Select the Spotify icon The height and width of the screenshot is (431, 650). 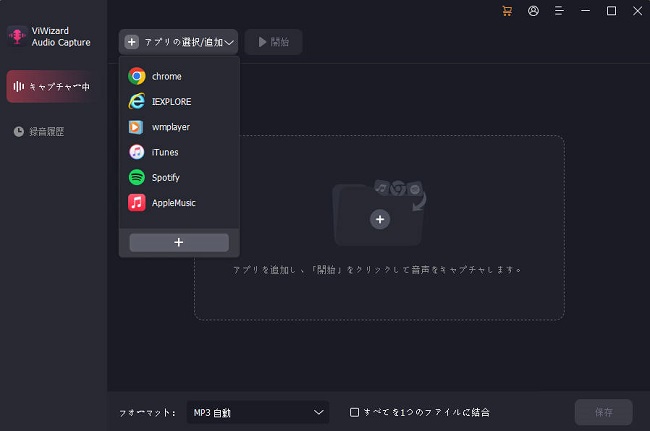tap(136, 177)
